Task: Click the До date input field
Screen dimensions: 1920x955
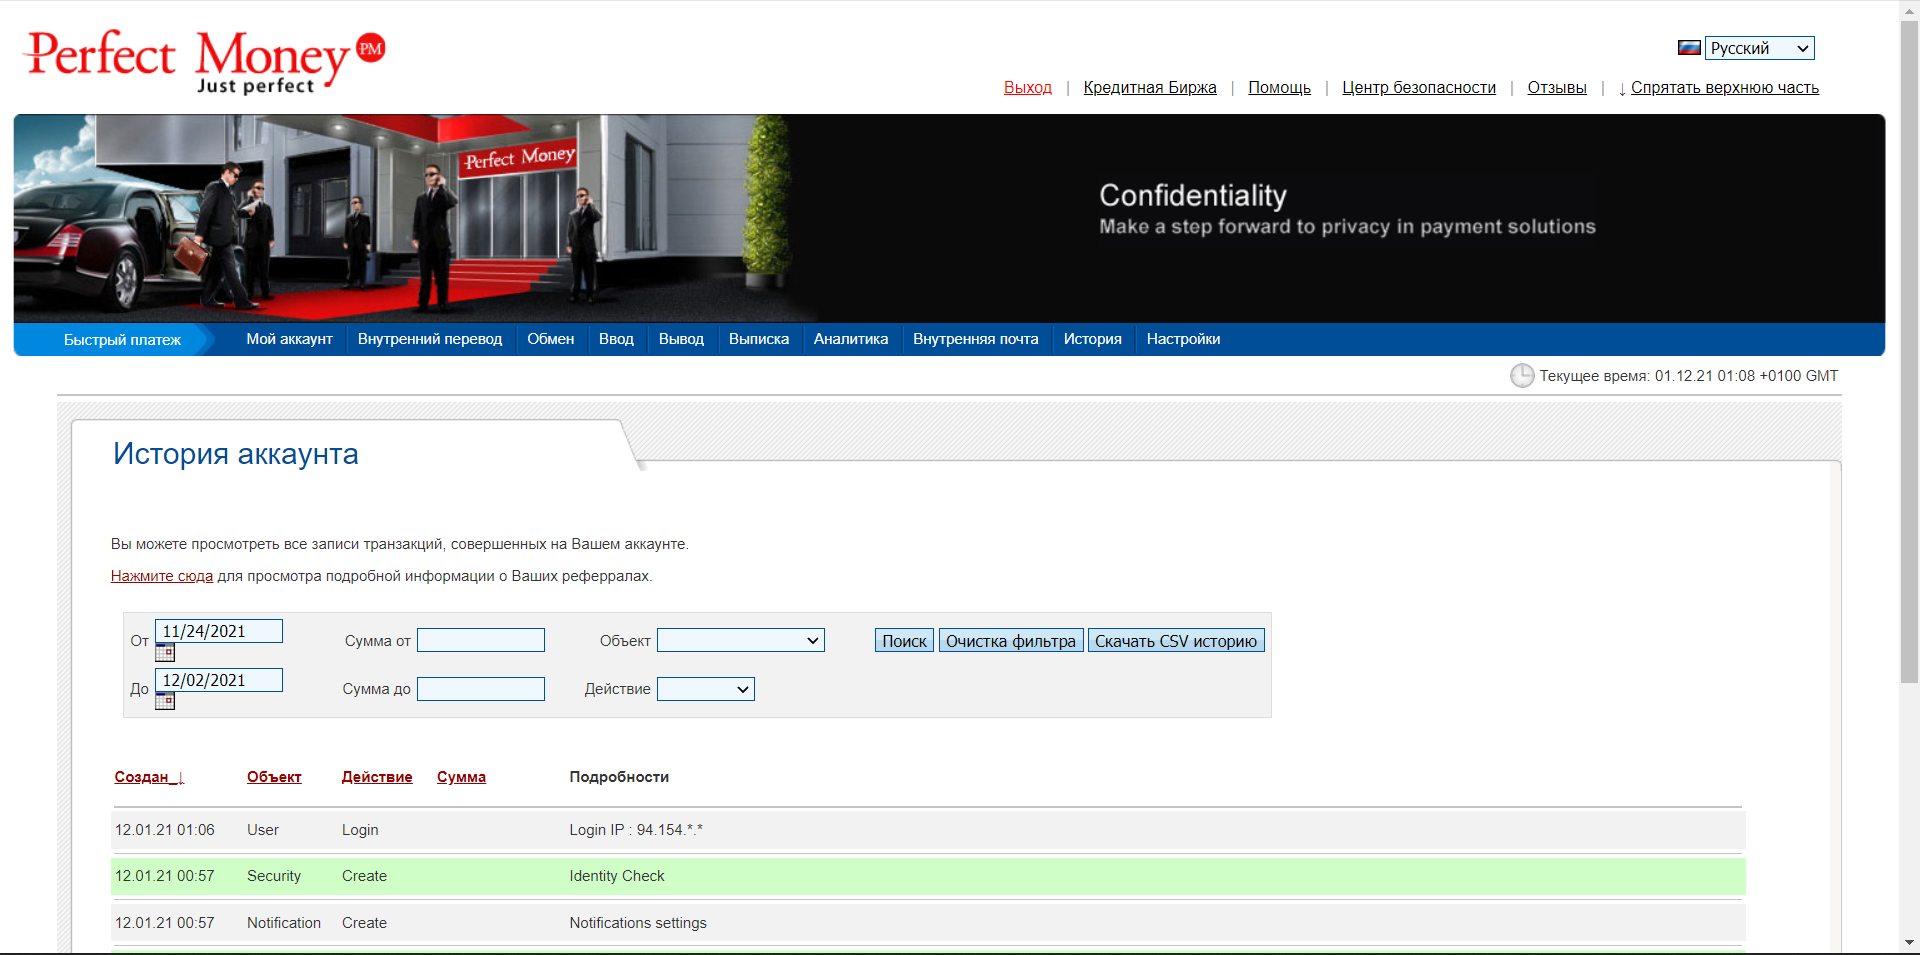Action: 219,680
